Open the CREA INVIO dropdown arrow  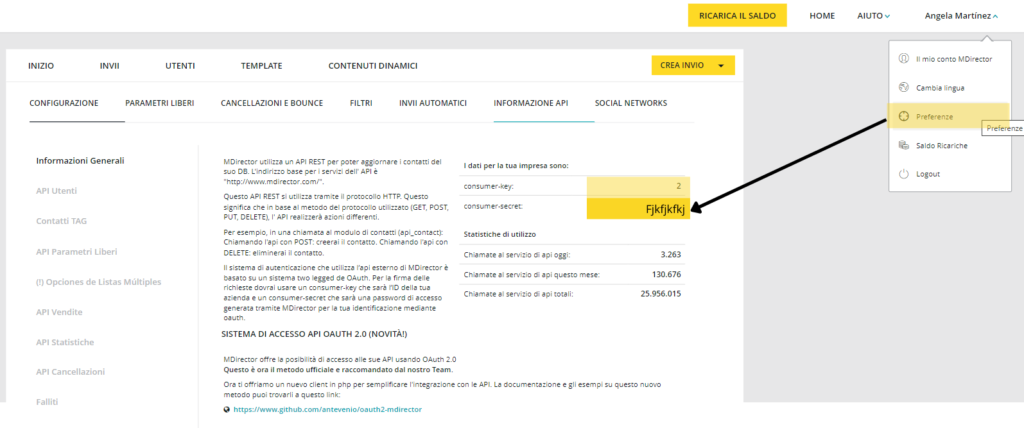pyautogui.click(x=721, y=66)
